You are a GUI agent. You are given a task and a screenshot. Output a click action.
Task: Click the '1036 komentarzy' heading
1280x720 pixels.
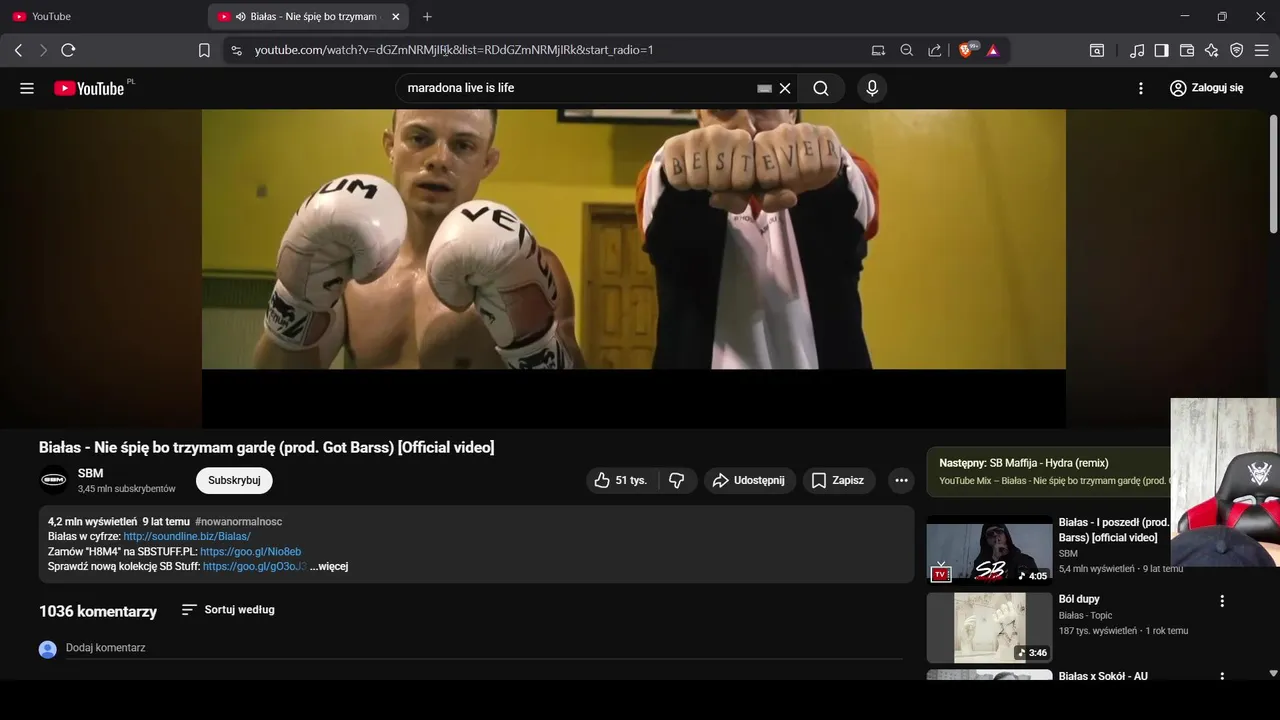pos(98,611)
